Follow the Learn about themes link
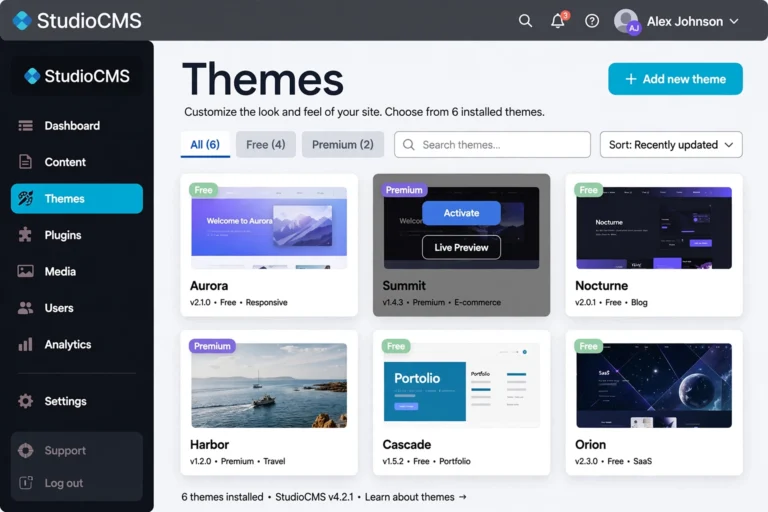The image size is (768, 512). tap(415, 497)
